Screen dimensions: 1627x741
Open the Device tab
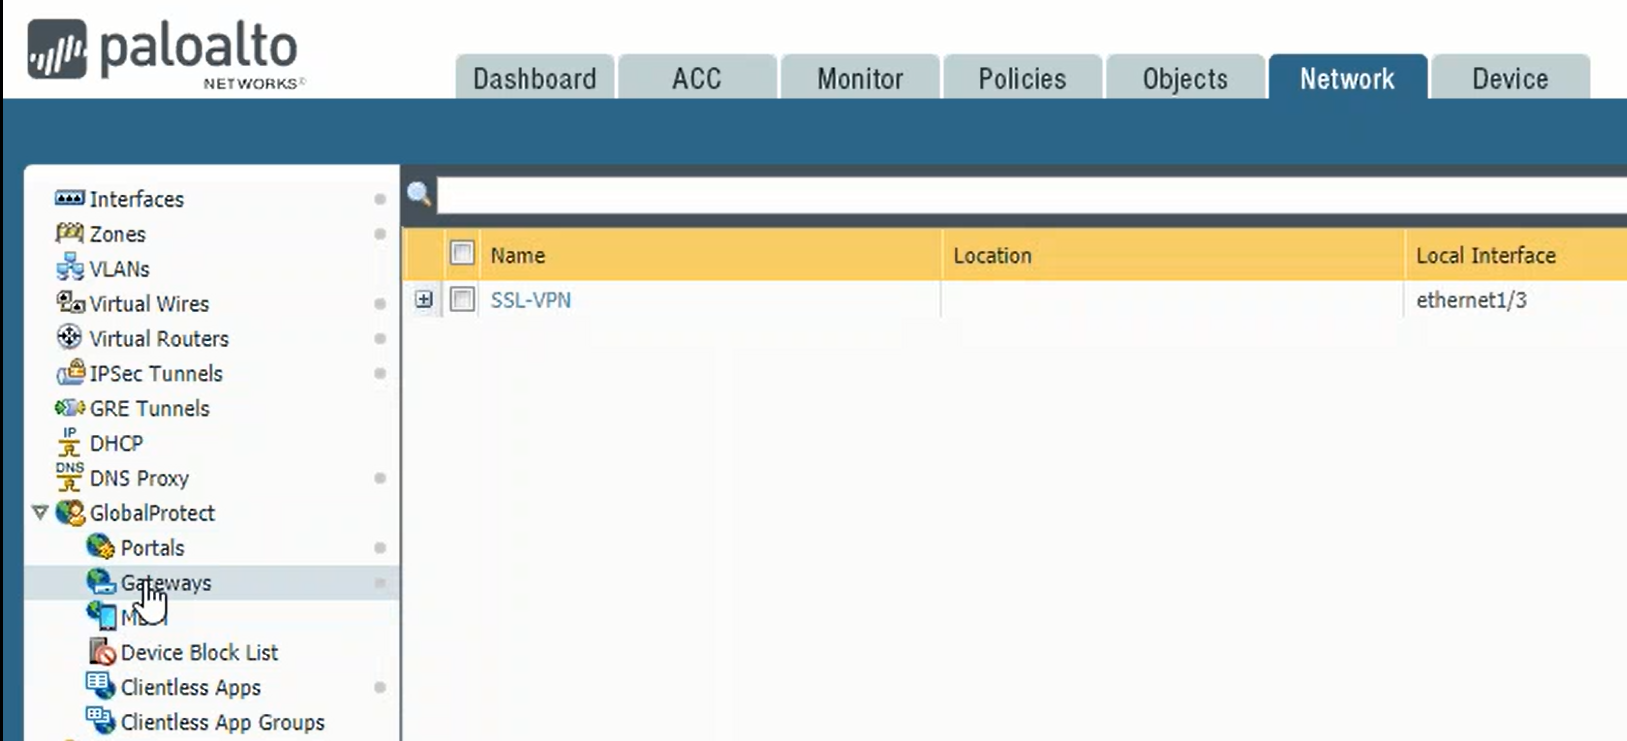click(x=1509, y=79)
